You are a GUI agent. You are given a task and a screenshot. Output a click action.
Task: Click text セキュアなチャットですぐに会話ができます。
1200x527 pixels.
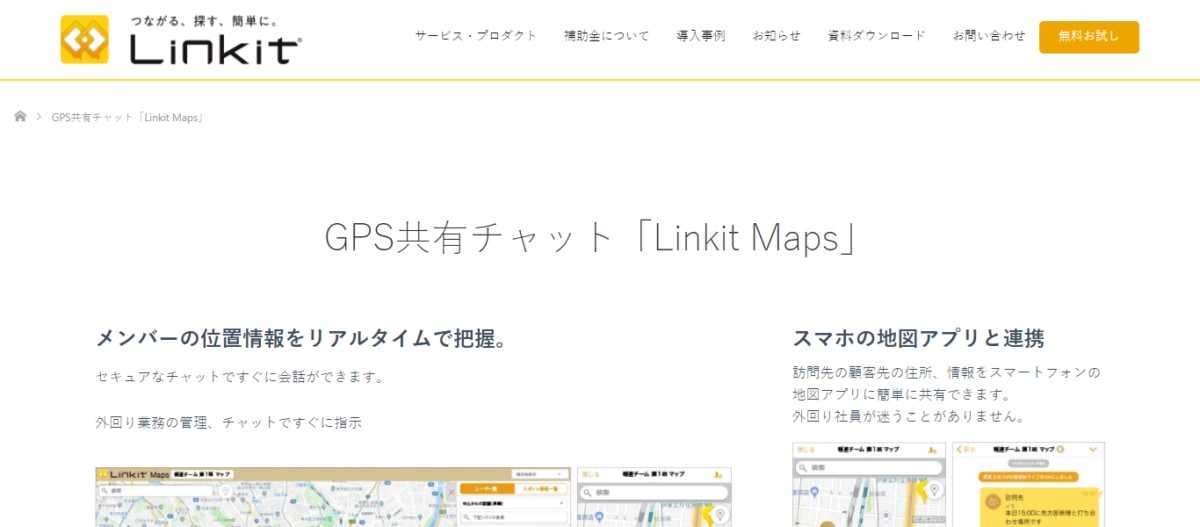(x=240, y=377)
